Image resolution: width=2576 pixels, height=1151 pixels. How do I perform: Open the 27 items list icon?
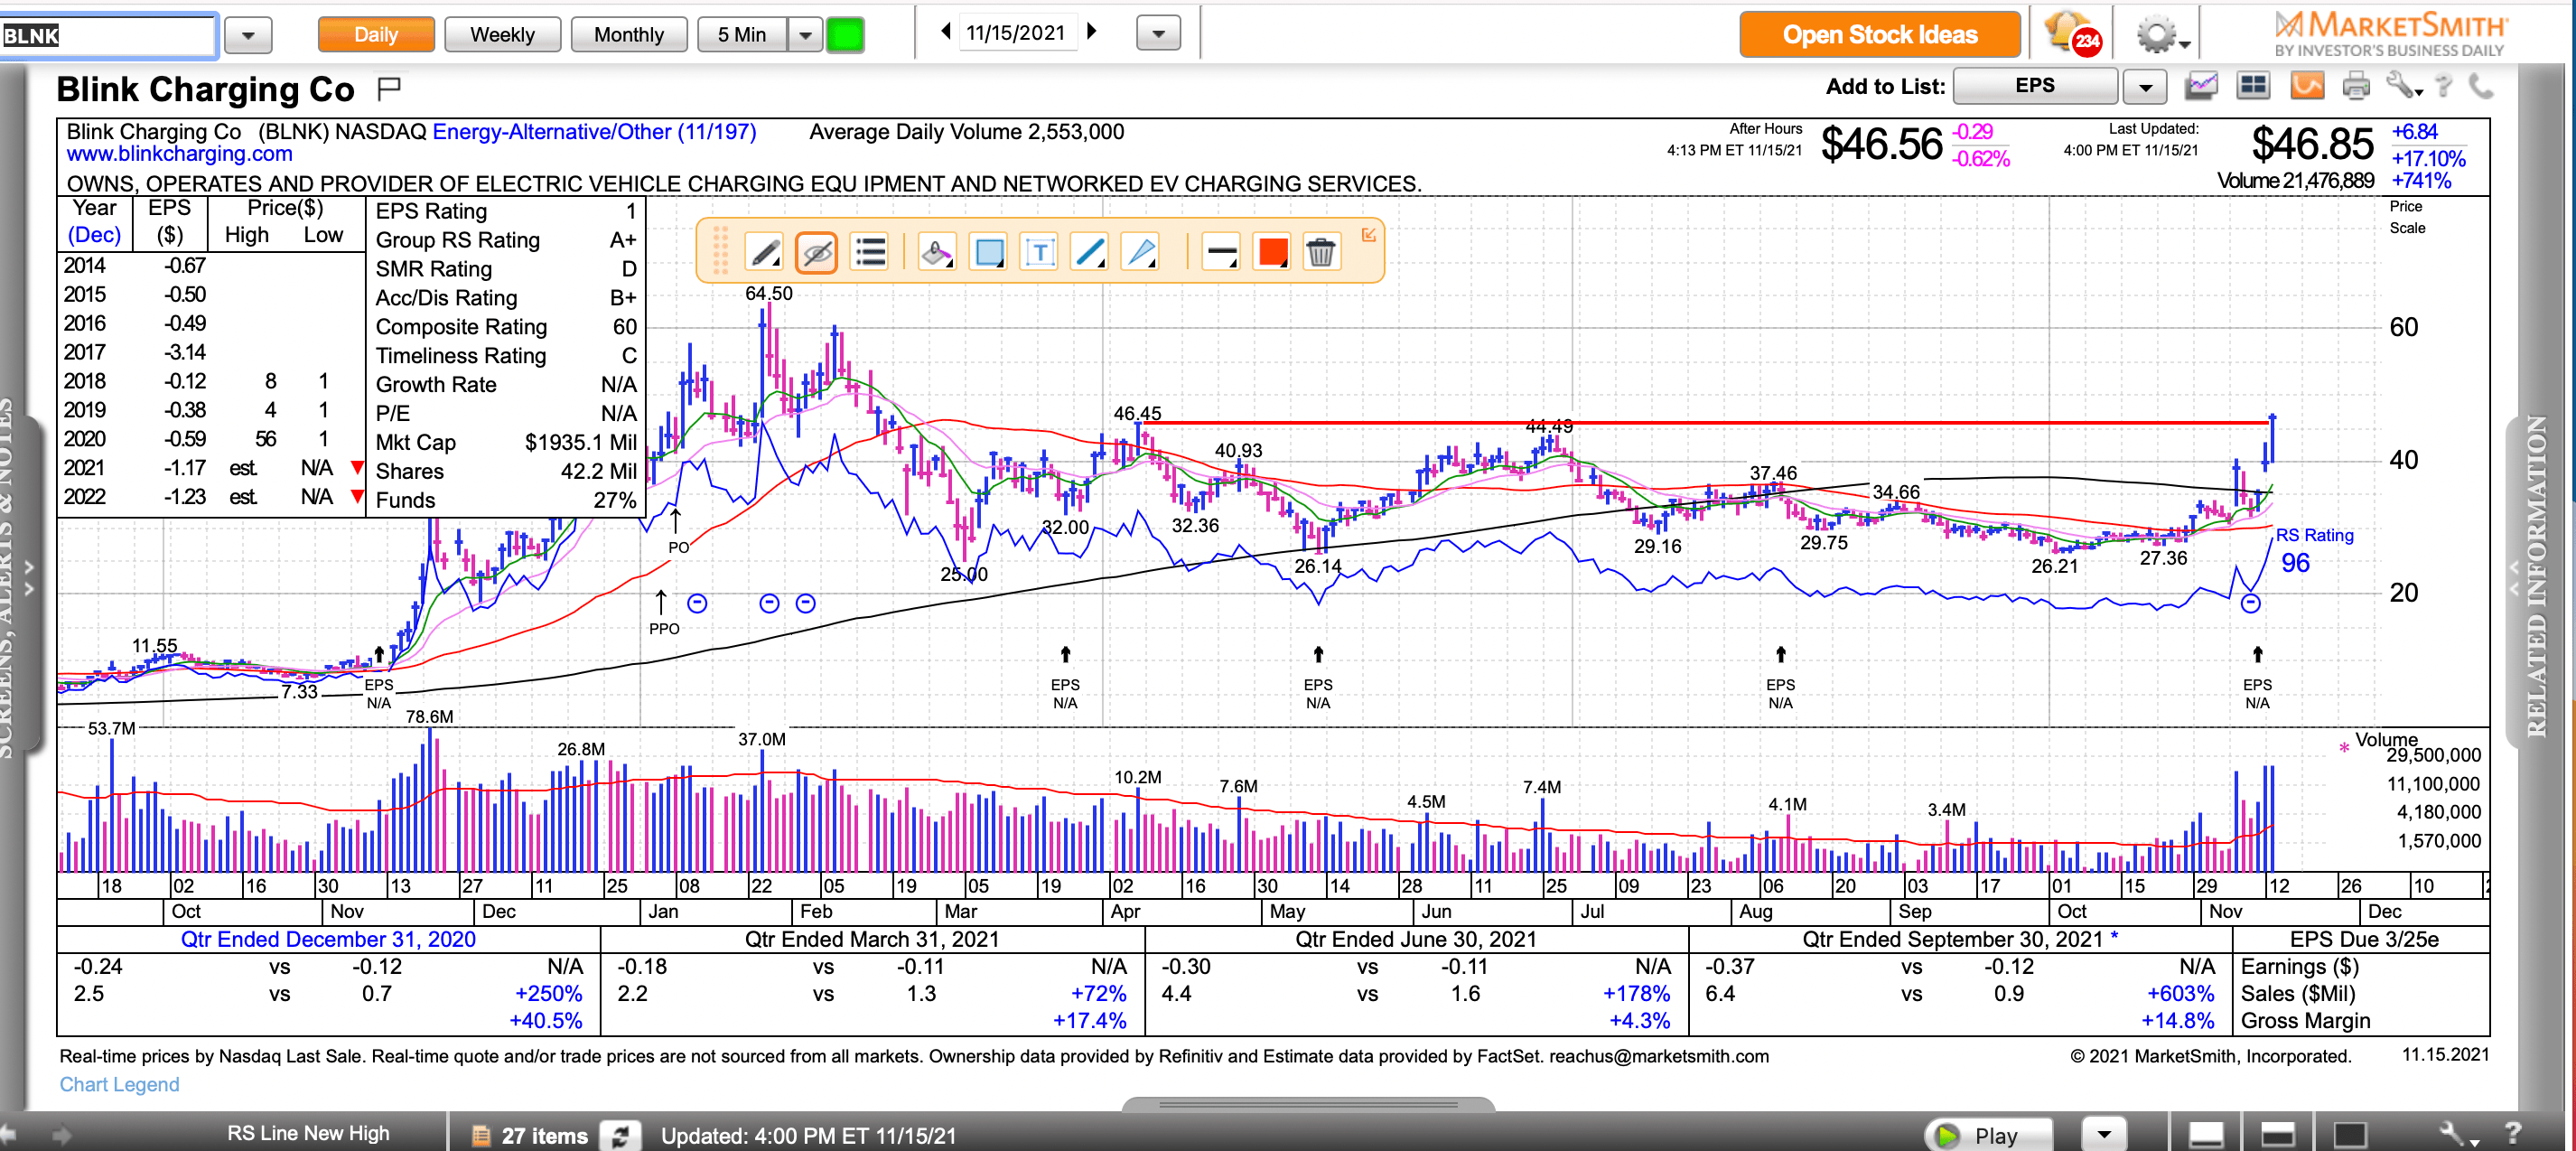point(481,1135)
